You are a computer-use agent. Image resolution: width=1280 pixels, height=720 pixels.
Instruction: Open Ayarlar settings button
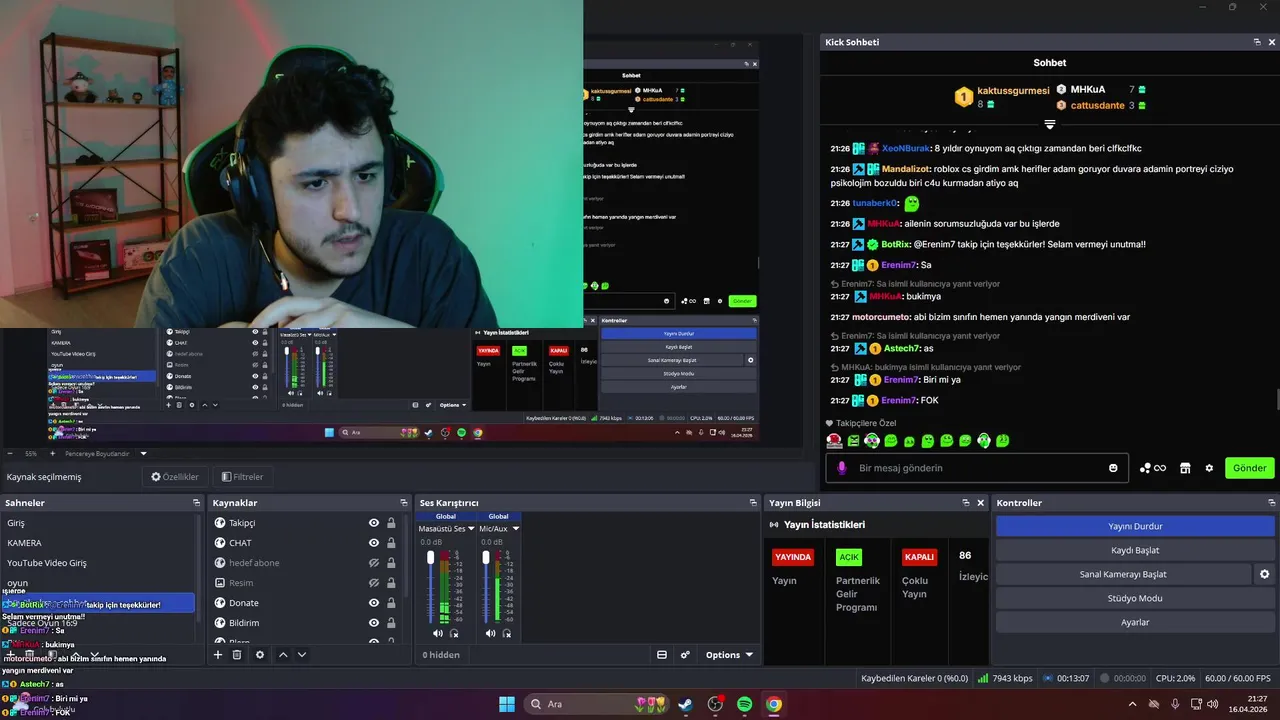(x=1135, y=622)
